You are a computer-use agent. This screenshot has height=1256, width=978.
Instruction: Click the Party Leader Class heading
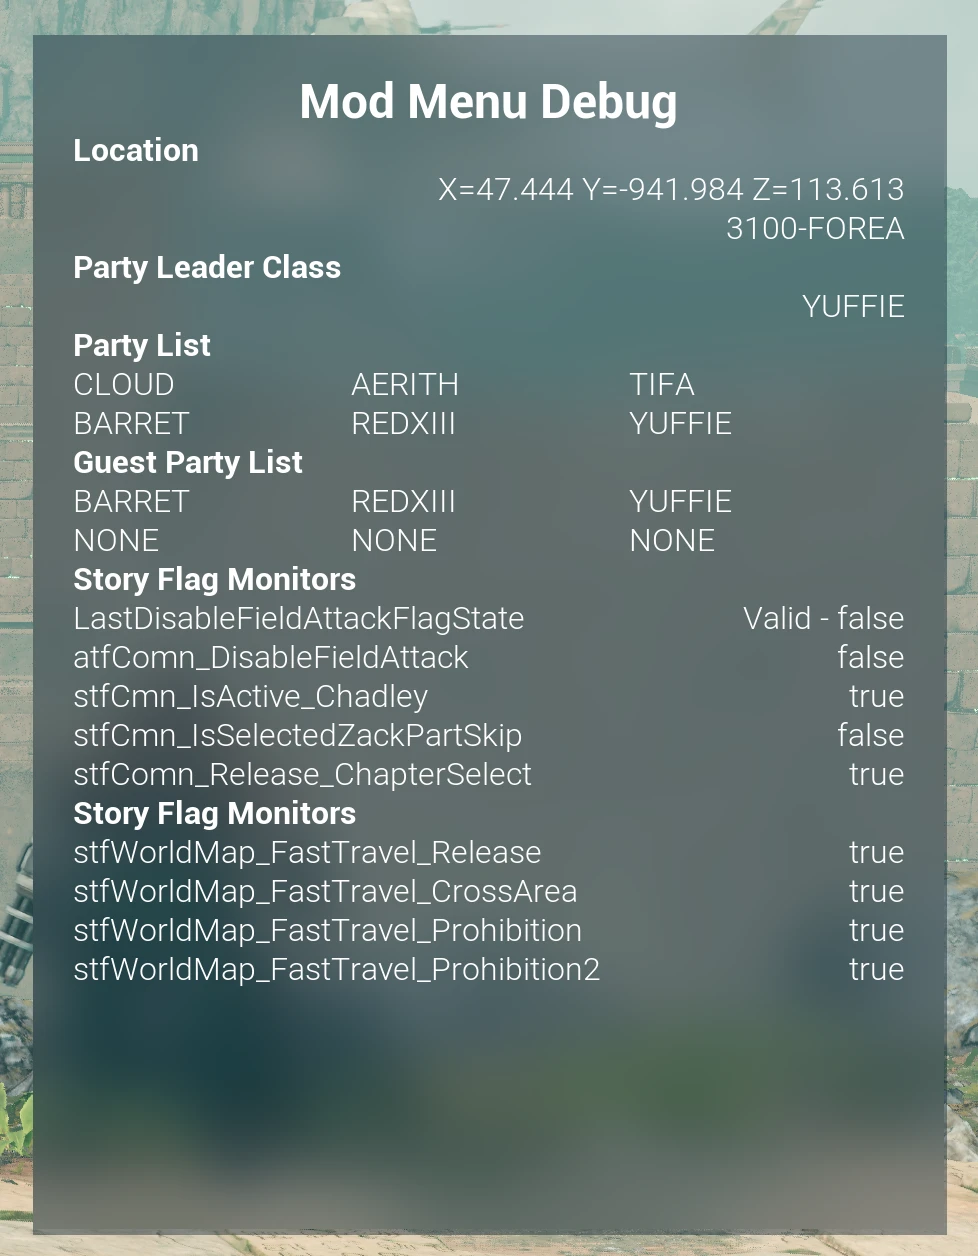coord(207,267)
